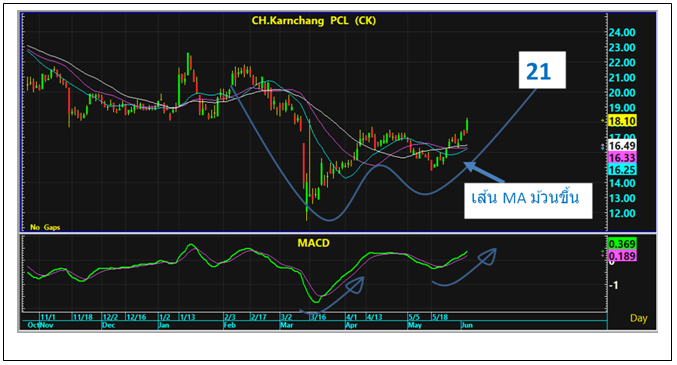Click the 5/18 date on time axis
This screenshot has height=365, width=677.
tap(440, 317)
